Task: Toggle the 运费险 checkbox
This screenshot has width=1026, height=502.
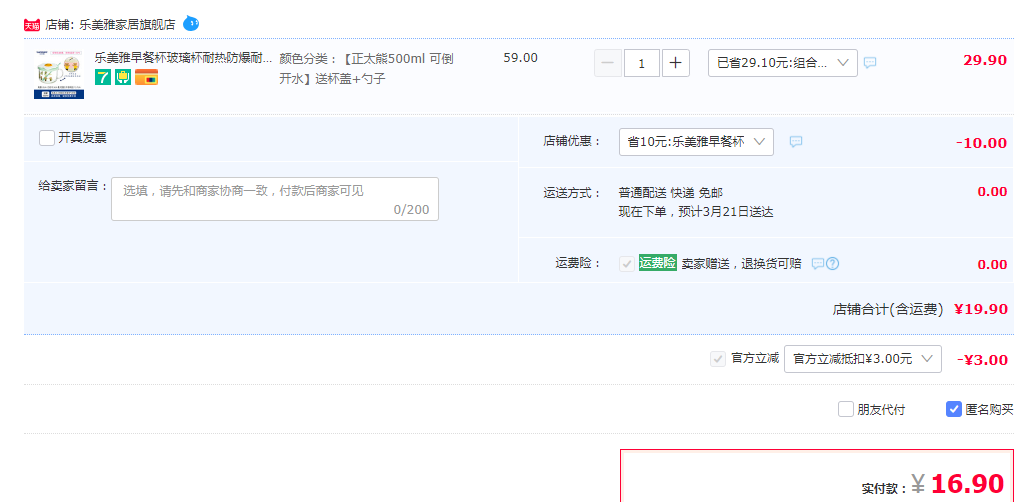Action: click(627, 264)
